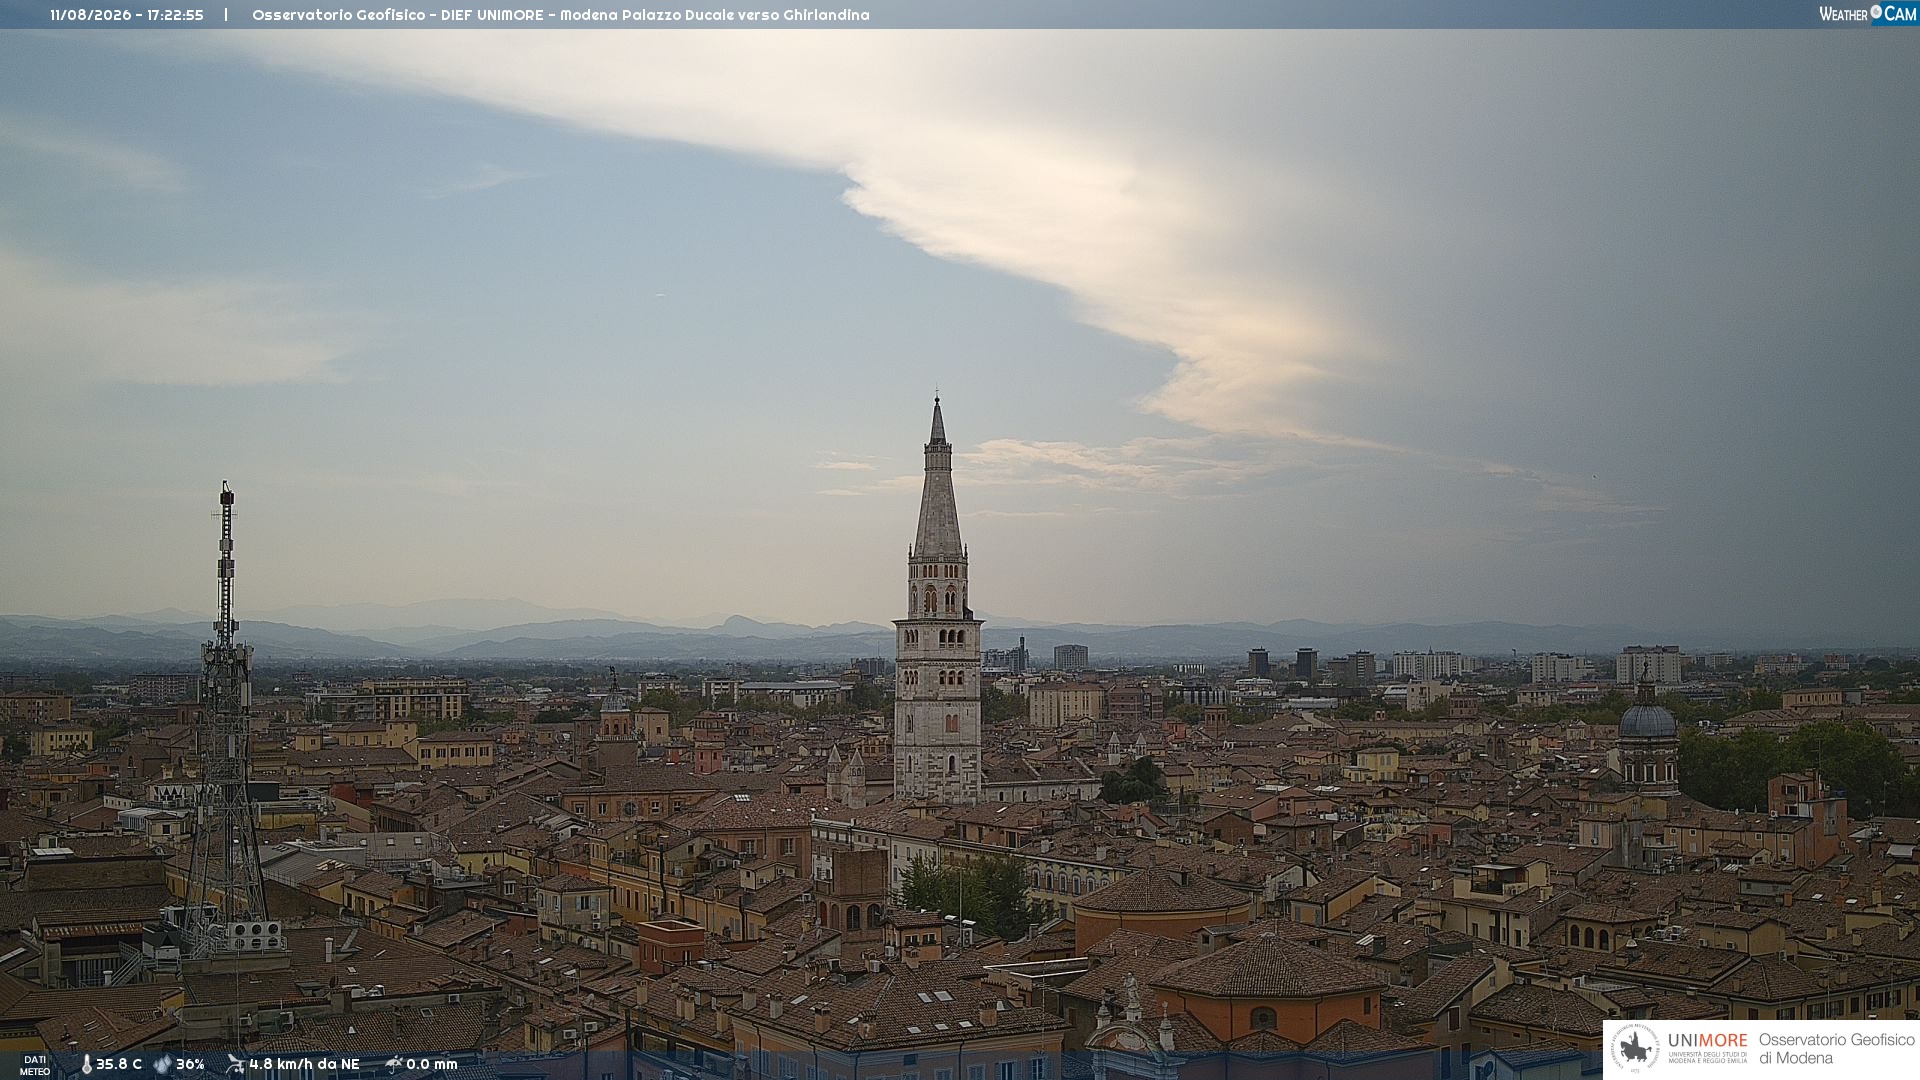Click the UNIMORE wordmark text
The width and height of the screenshot is (1920, 1080).
tap(1708, 1040)
